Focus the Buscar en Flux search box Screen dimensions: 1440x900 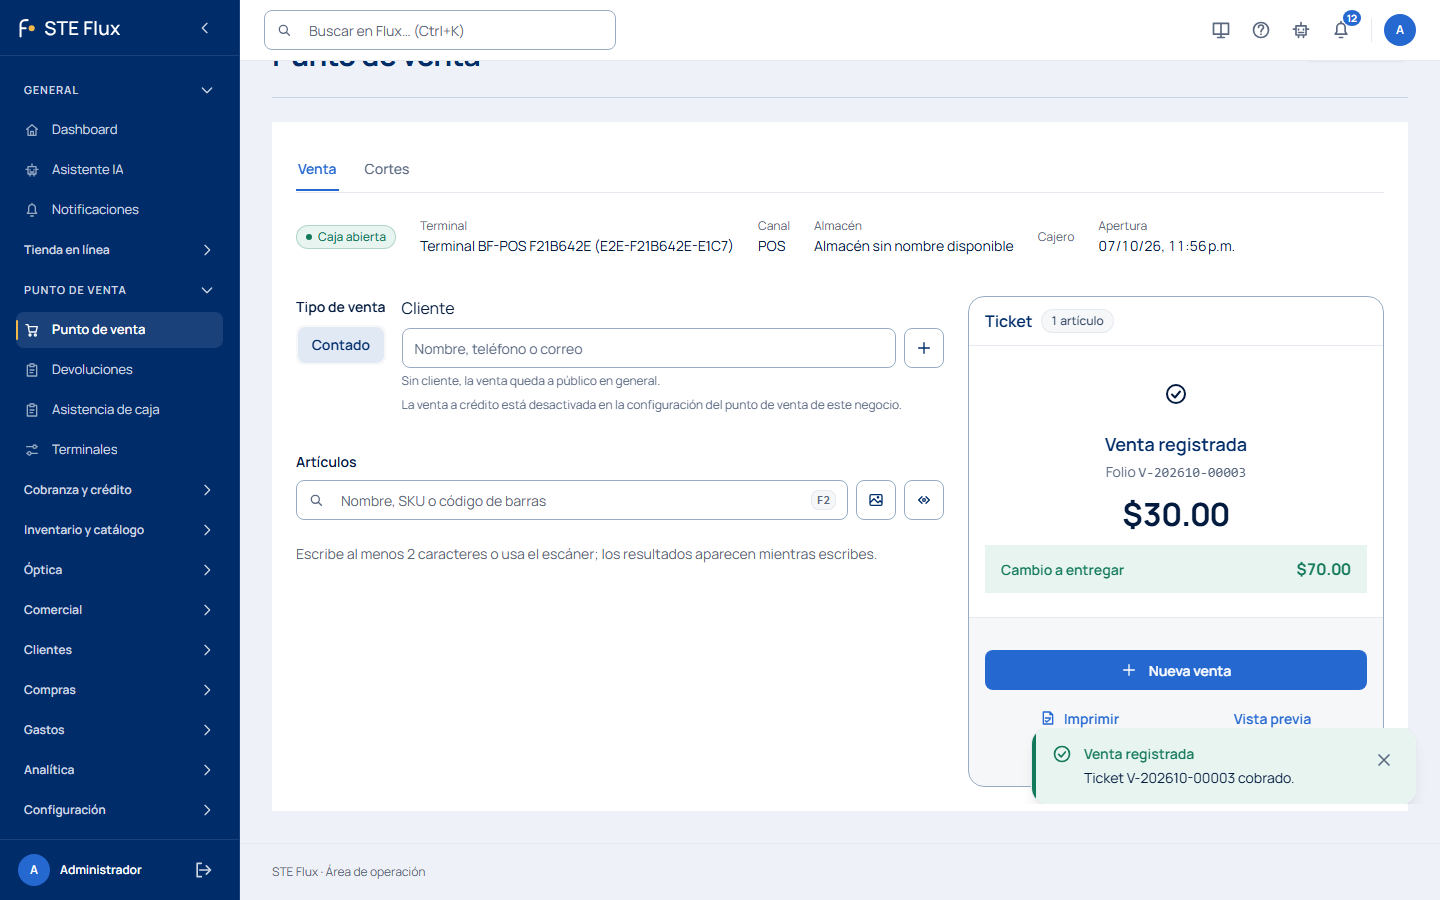(440, 30)
